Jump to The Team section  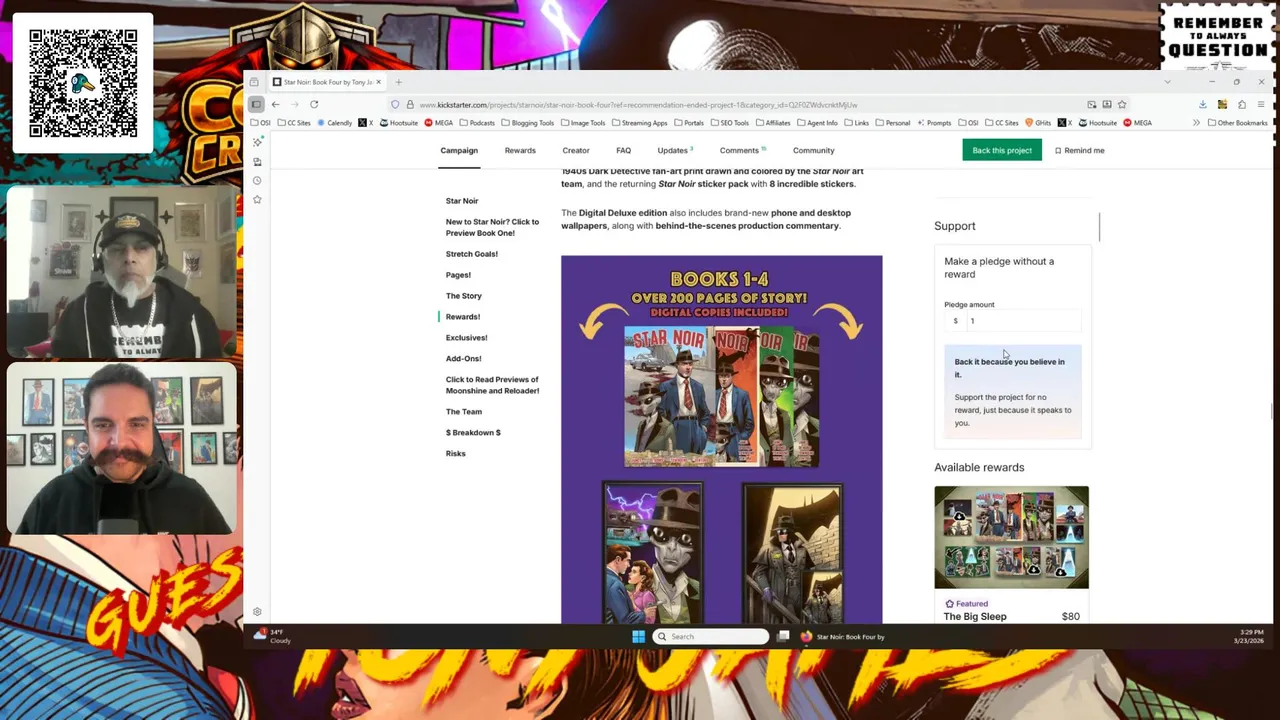[x=464, y=412]
